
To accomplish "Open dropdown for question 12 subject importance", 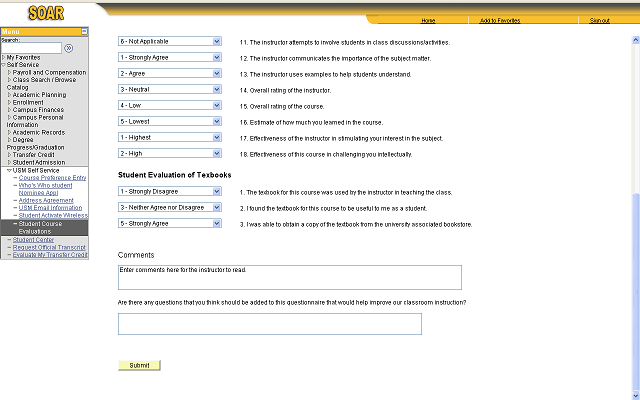I will coord(170,58).
